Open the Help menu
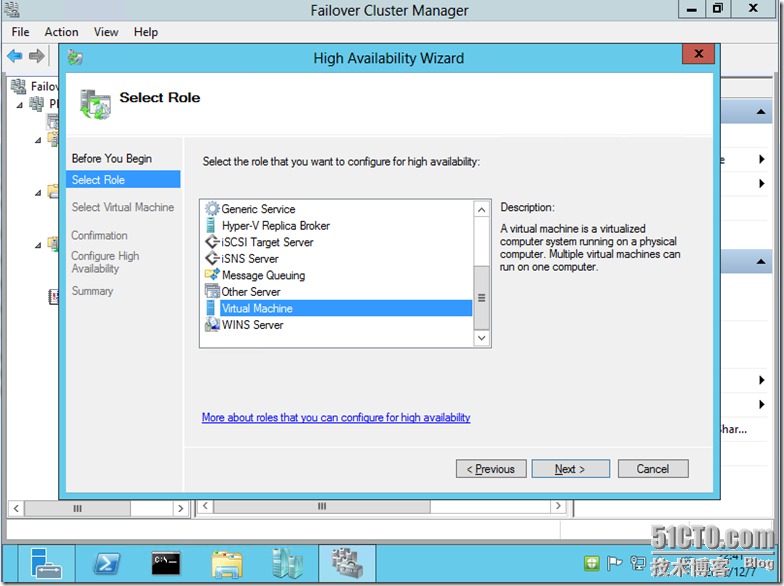This screenshot has height=586, width=784. point(146,32)
